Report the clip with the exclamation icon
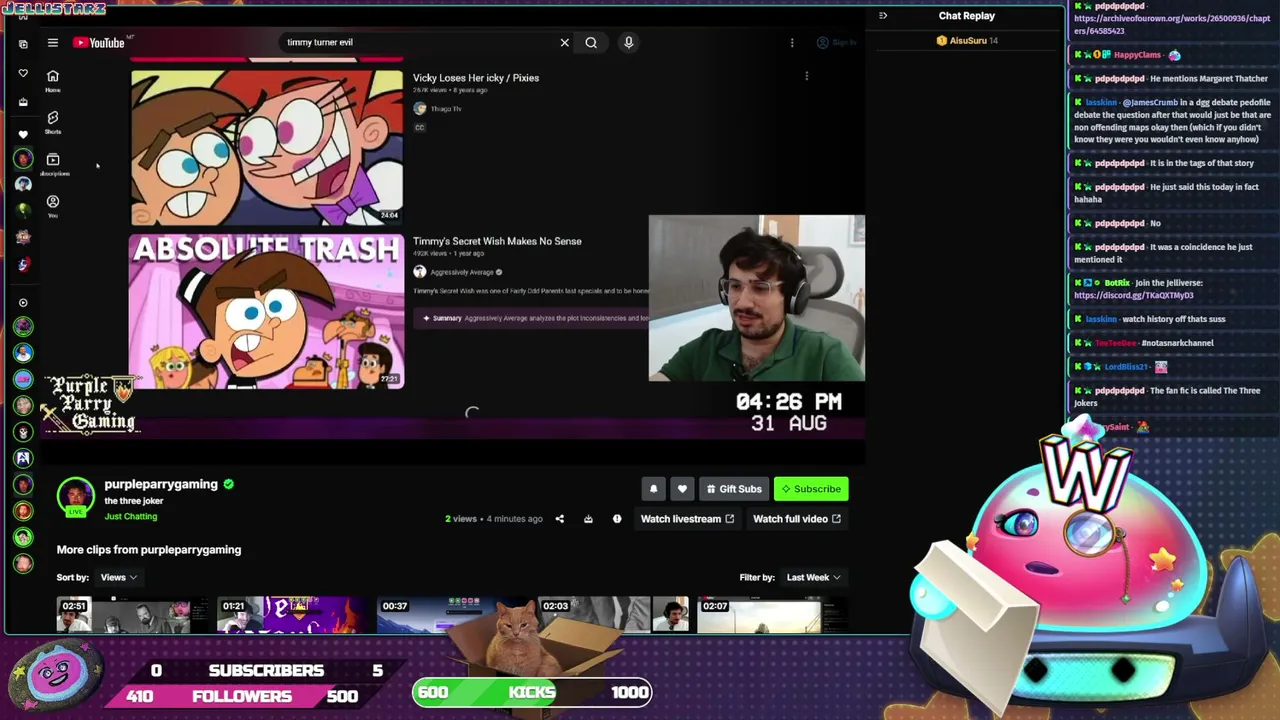Viewport: 1280px width, 720px height. 617,519
